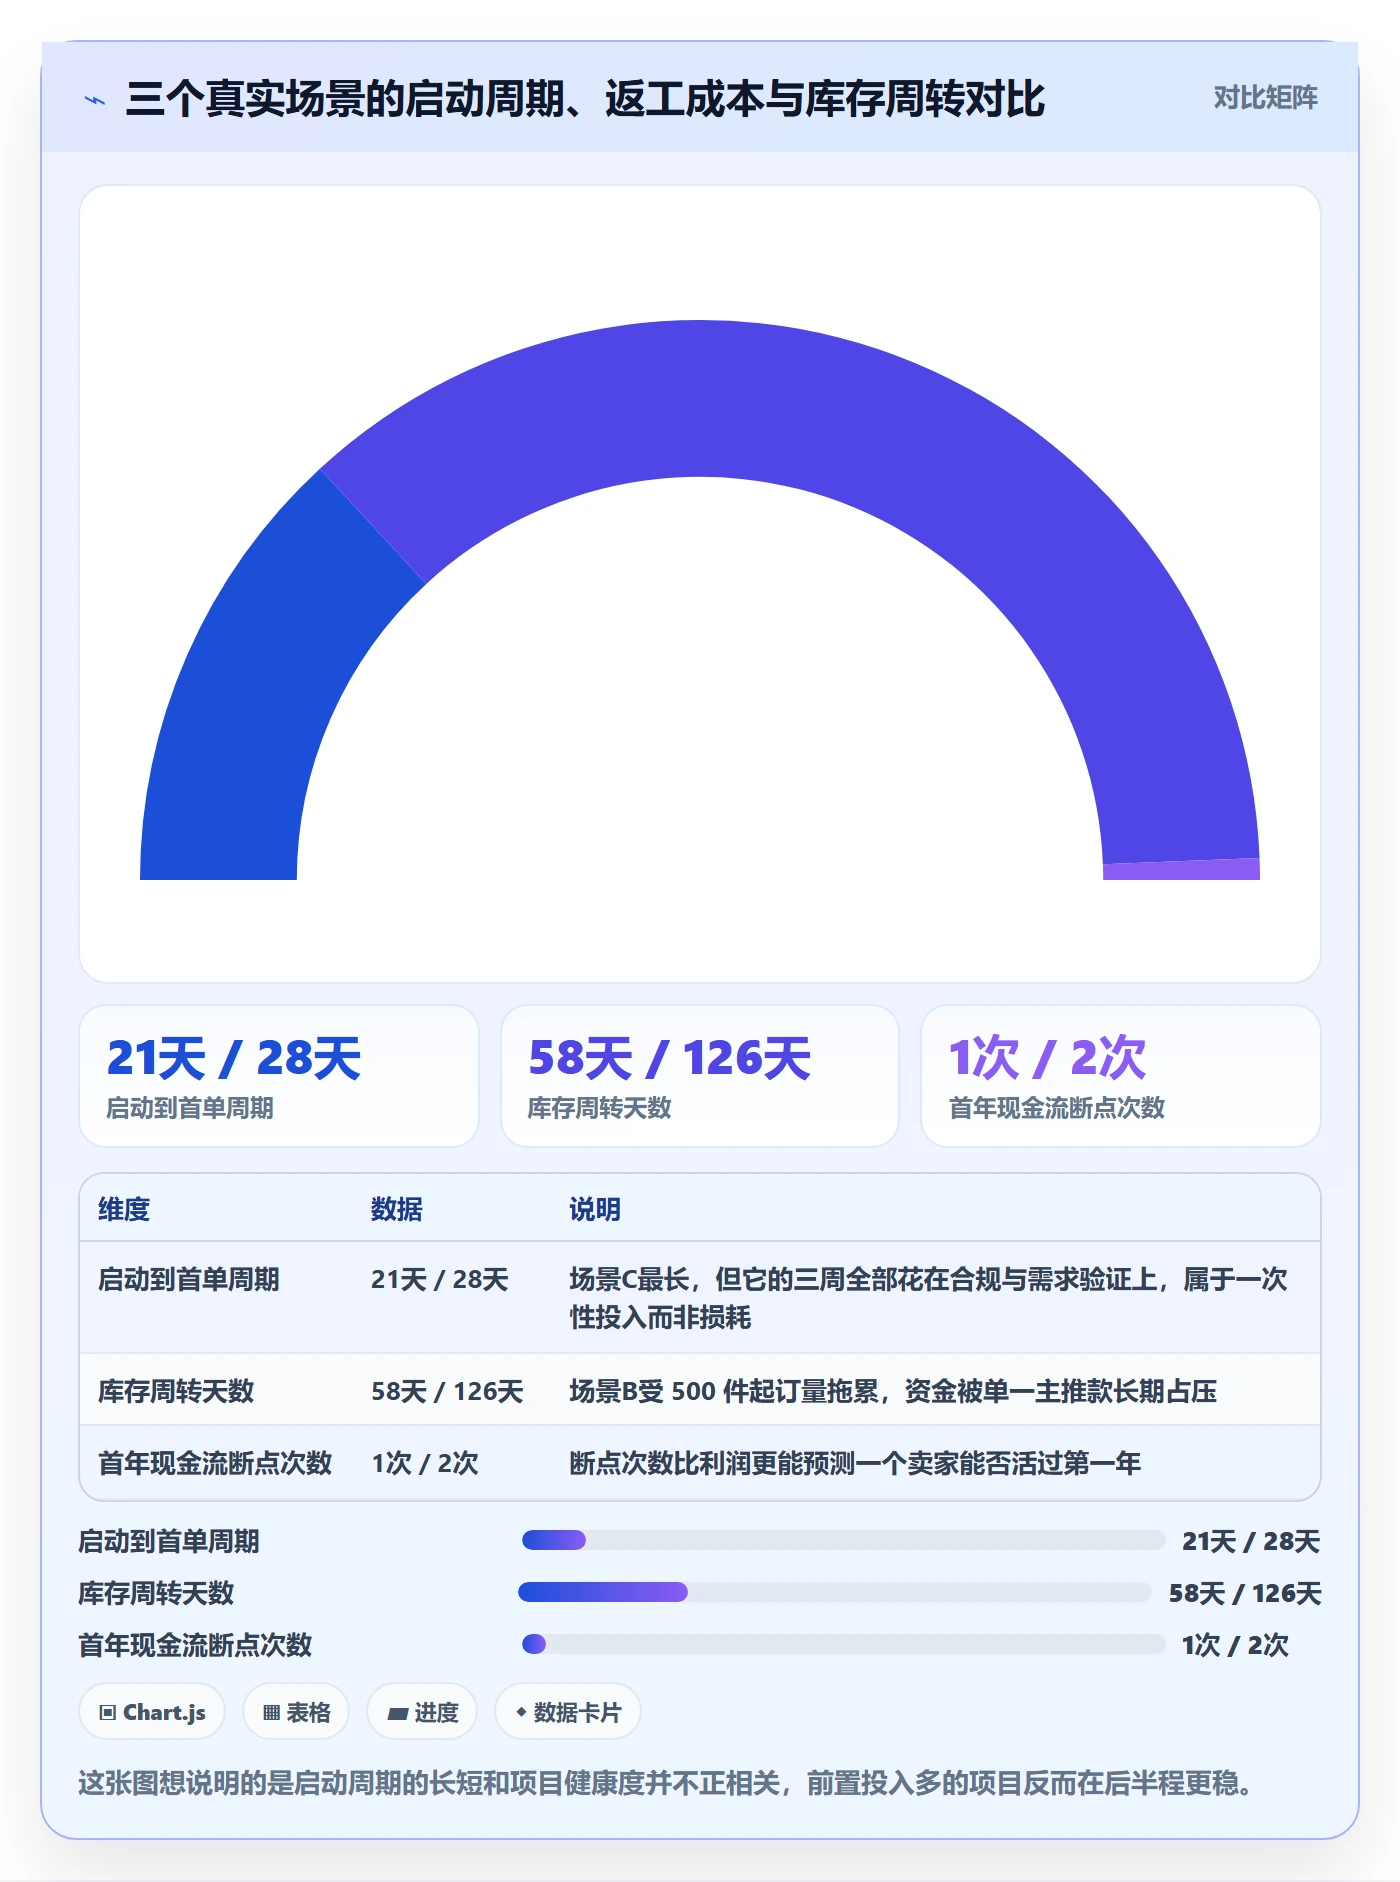The image size is (1400, 1882).
Task: Click the grid icon in 表格 chip
Action: [x=271, y=1713]
